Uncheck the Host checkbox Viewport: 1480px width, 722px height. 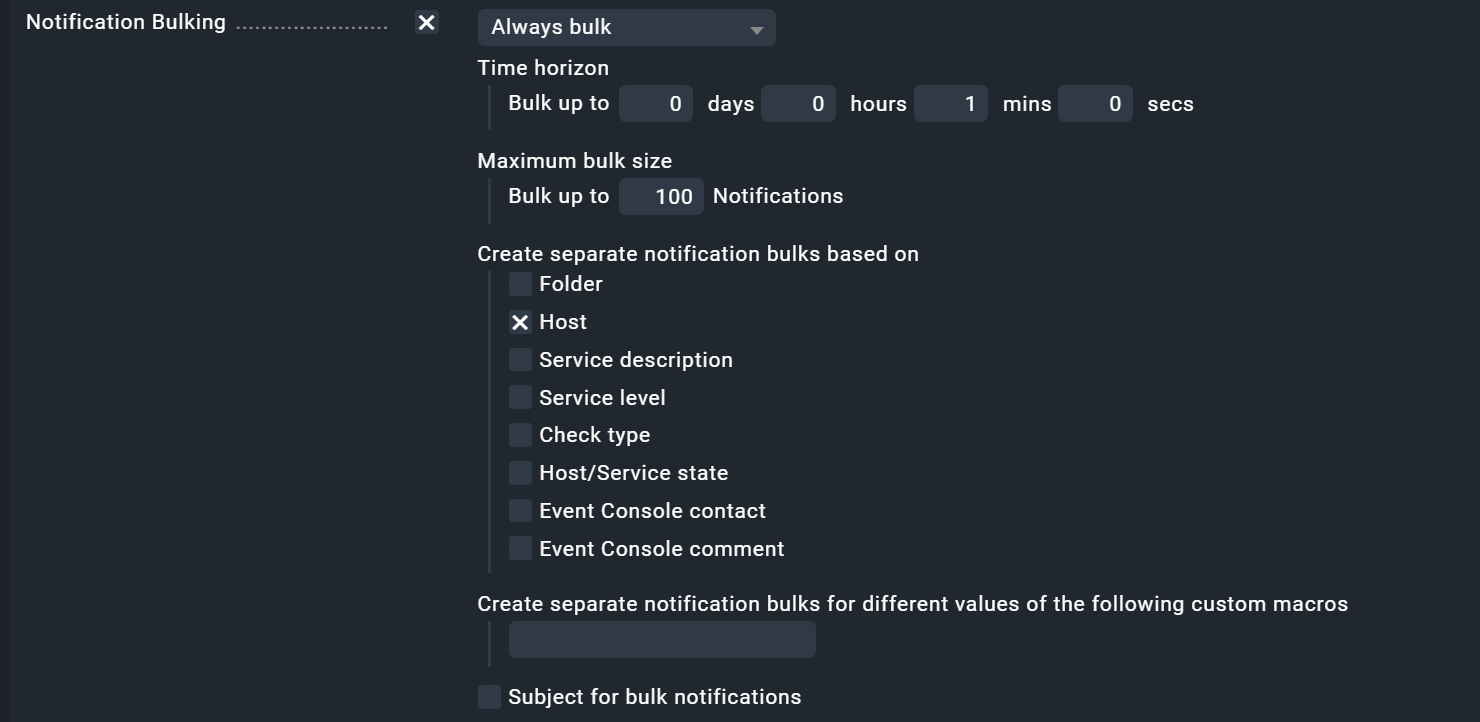[x=520, y=322]
